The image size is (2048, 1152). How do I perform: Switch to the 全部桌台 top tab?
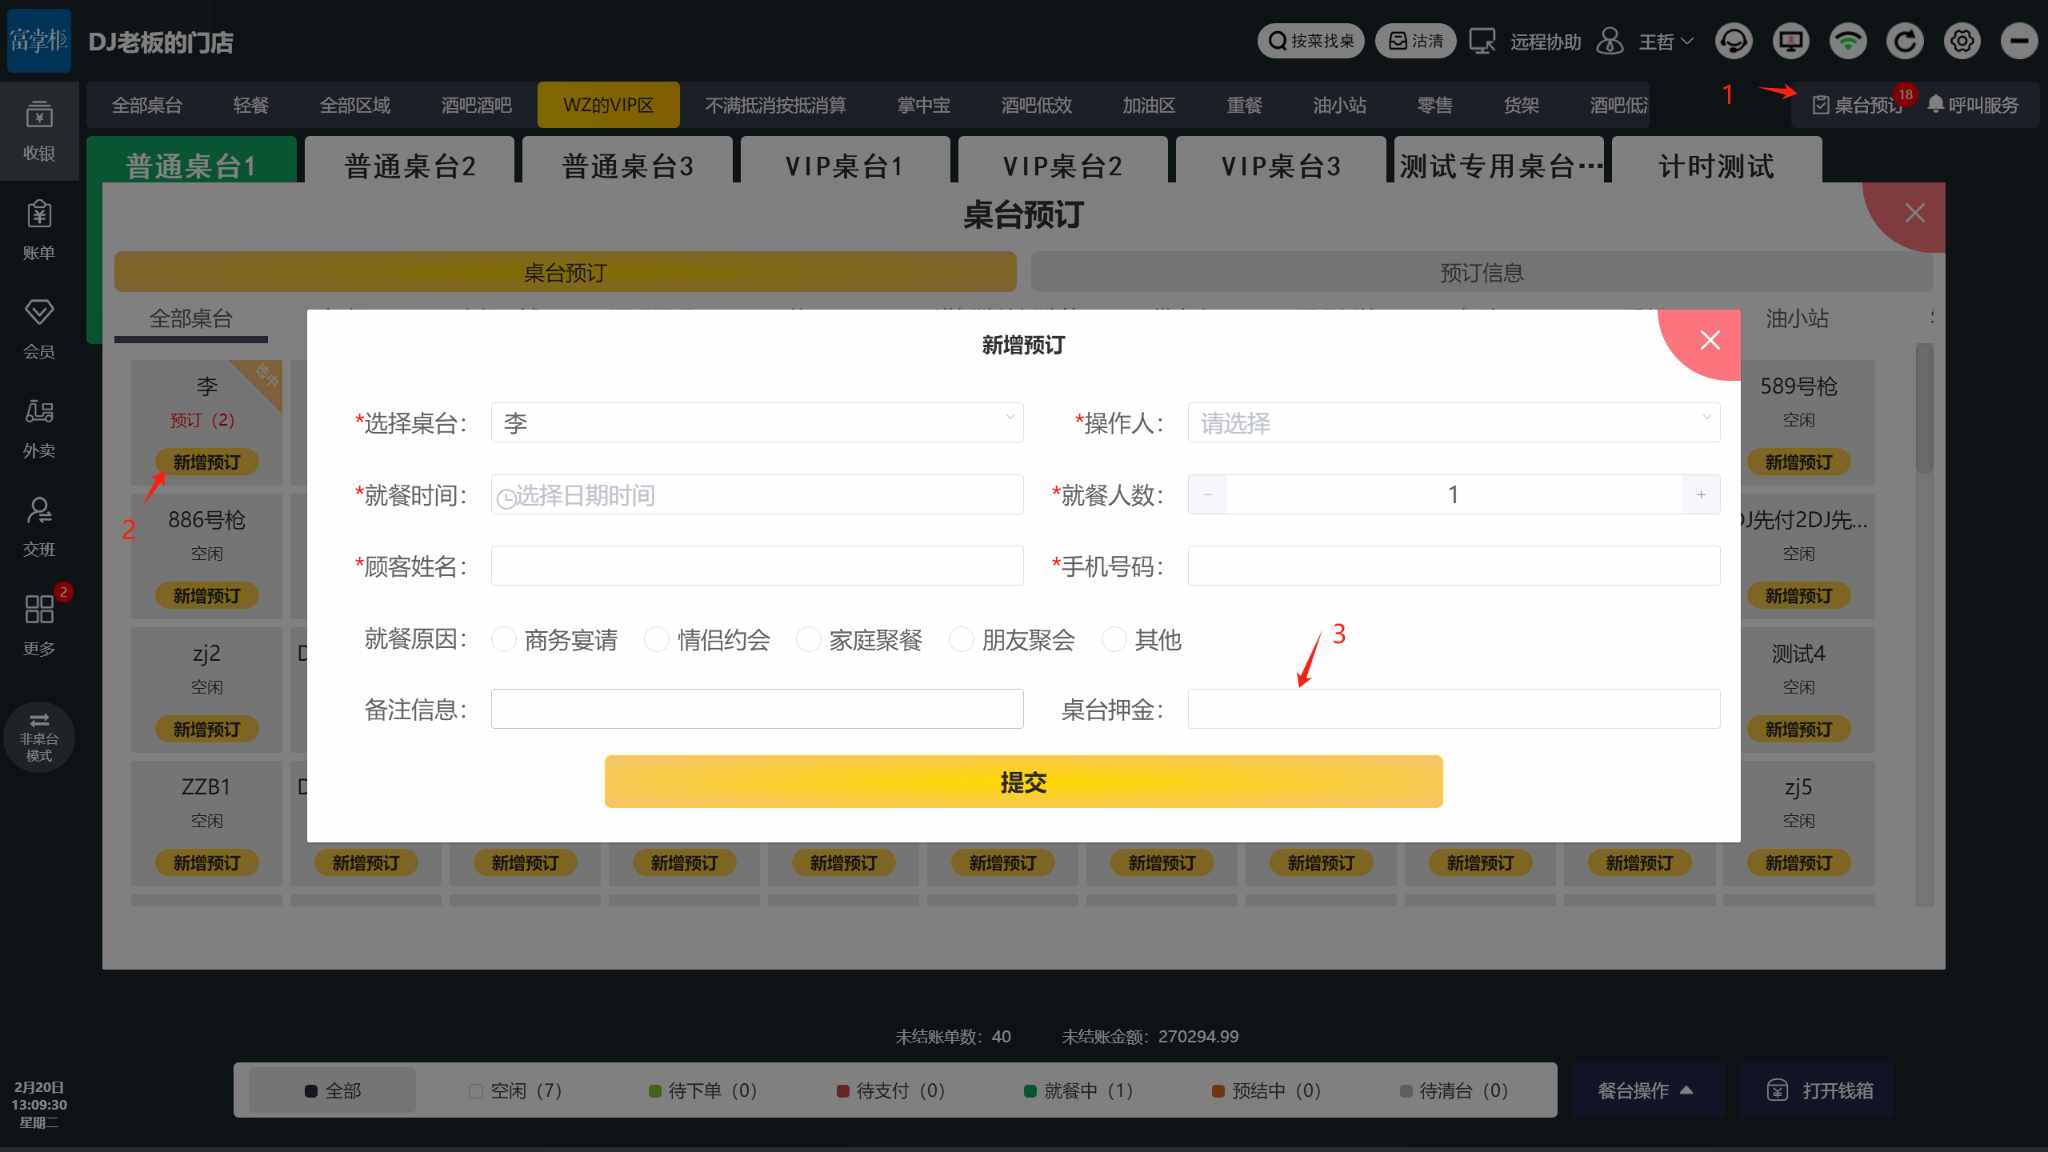coord(147,104)
